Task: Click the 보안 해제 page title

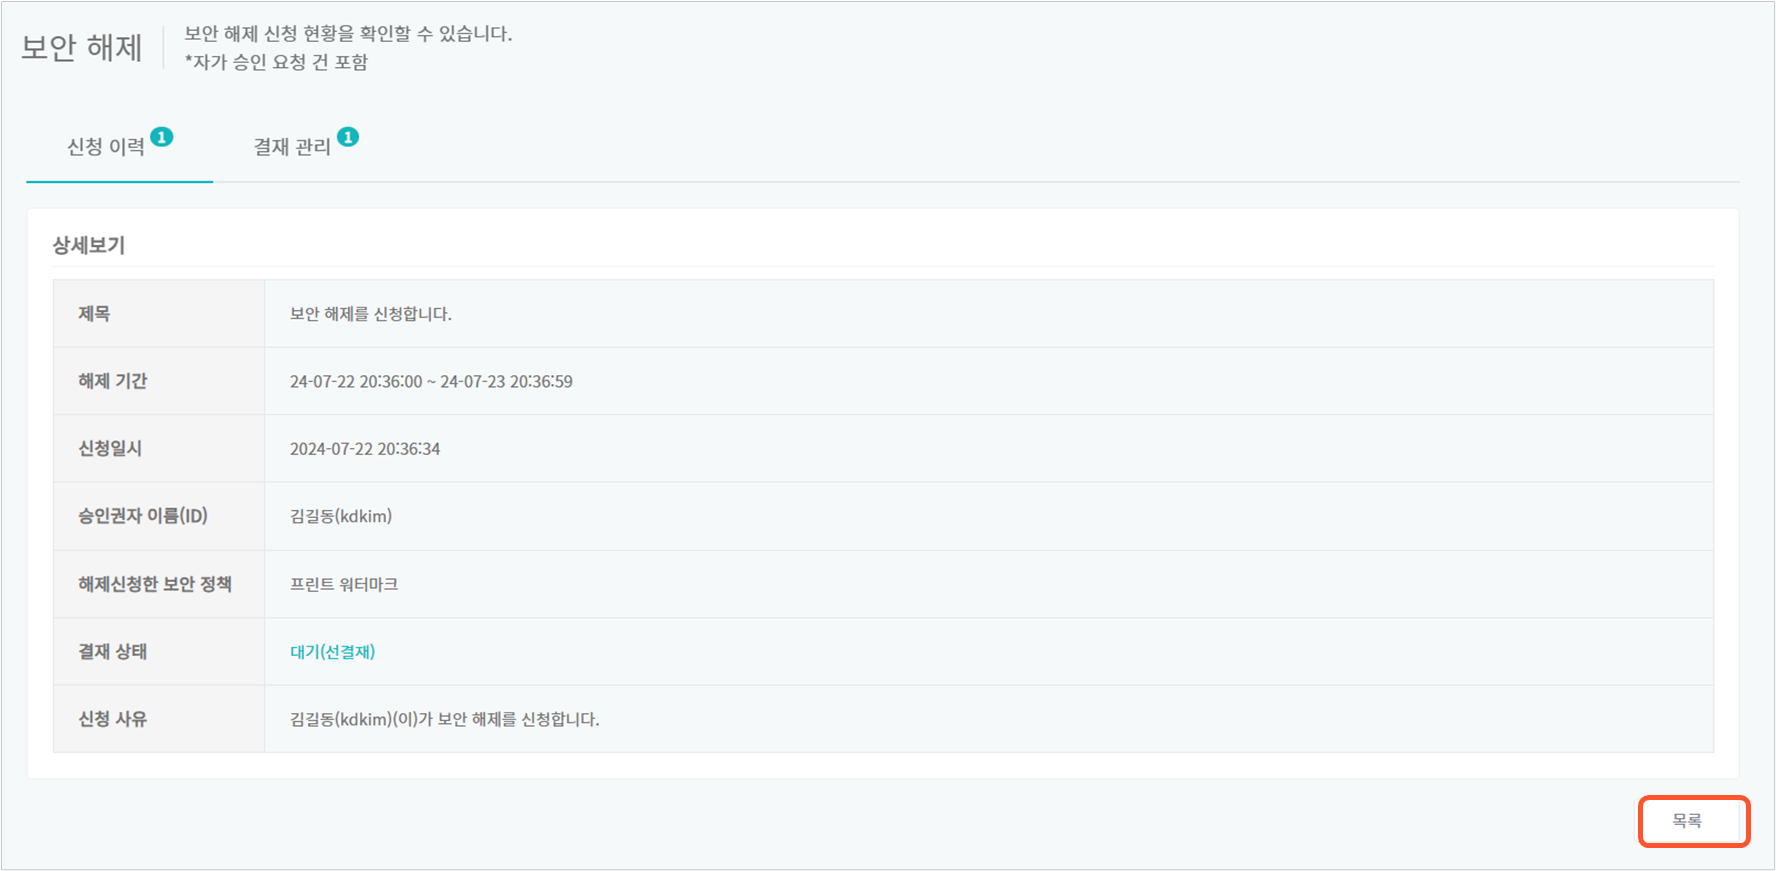Action: 82,48
